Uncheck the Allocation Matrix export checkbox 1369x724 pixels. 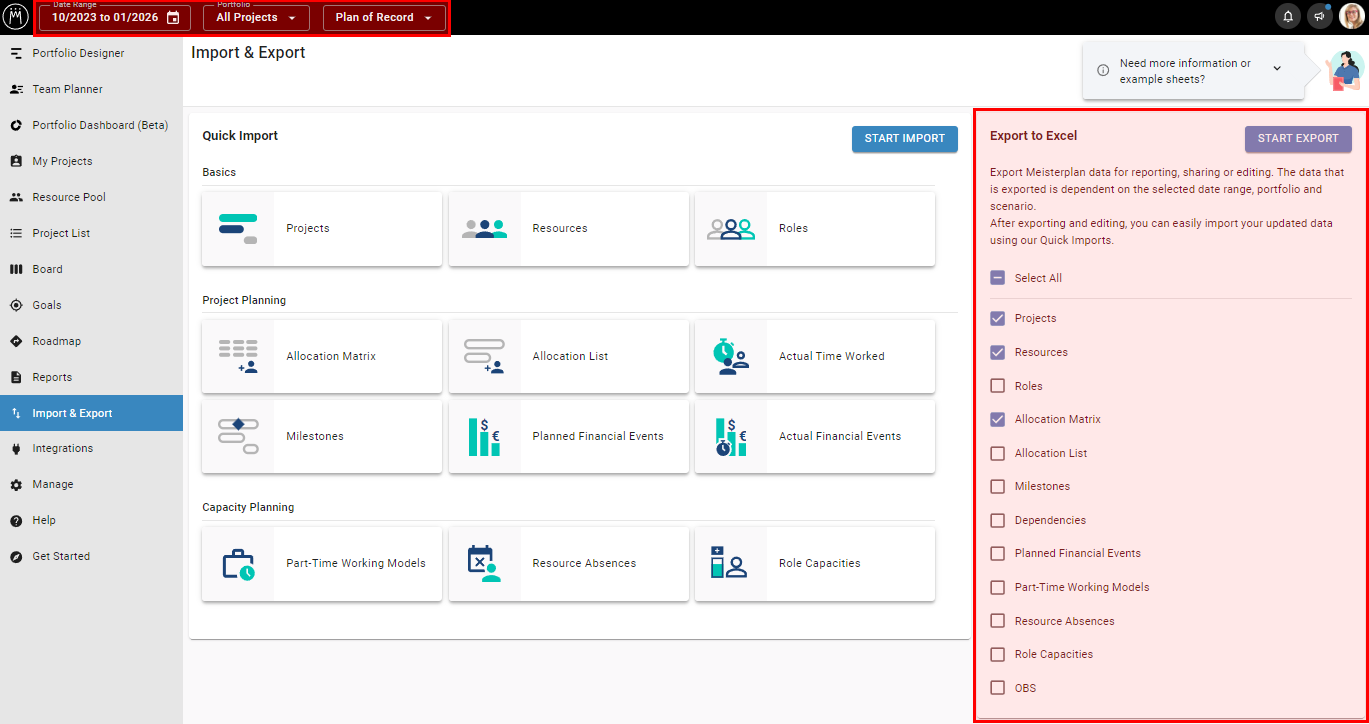pos(997,419)
